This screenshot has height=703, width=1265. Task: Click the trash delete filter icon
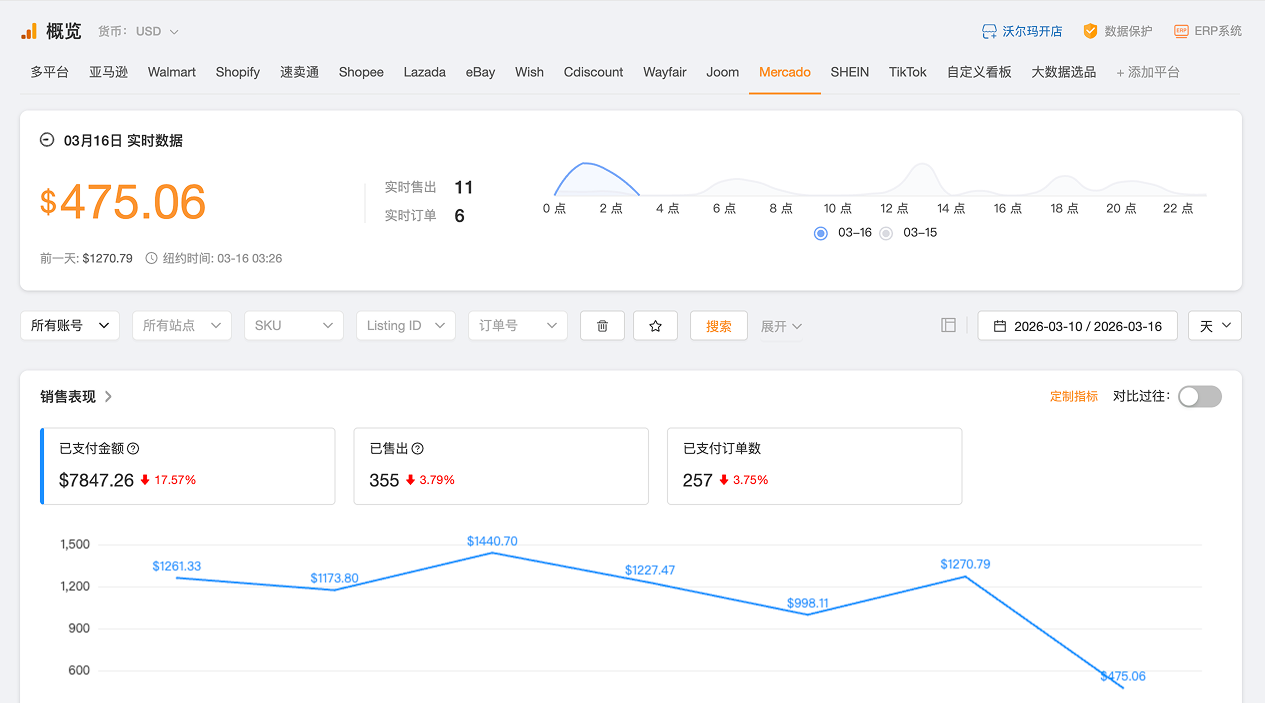pyautogui.click(x=602, y=326)
